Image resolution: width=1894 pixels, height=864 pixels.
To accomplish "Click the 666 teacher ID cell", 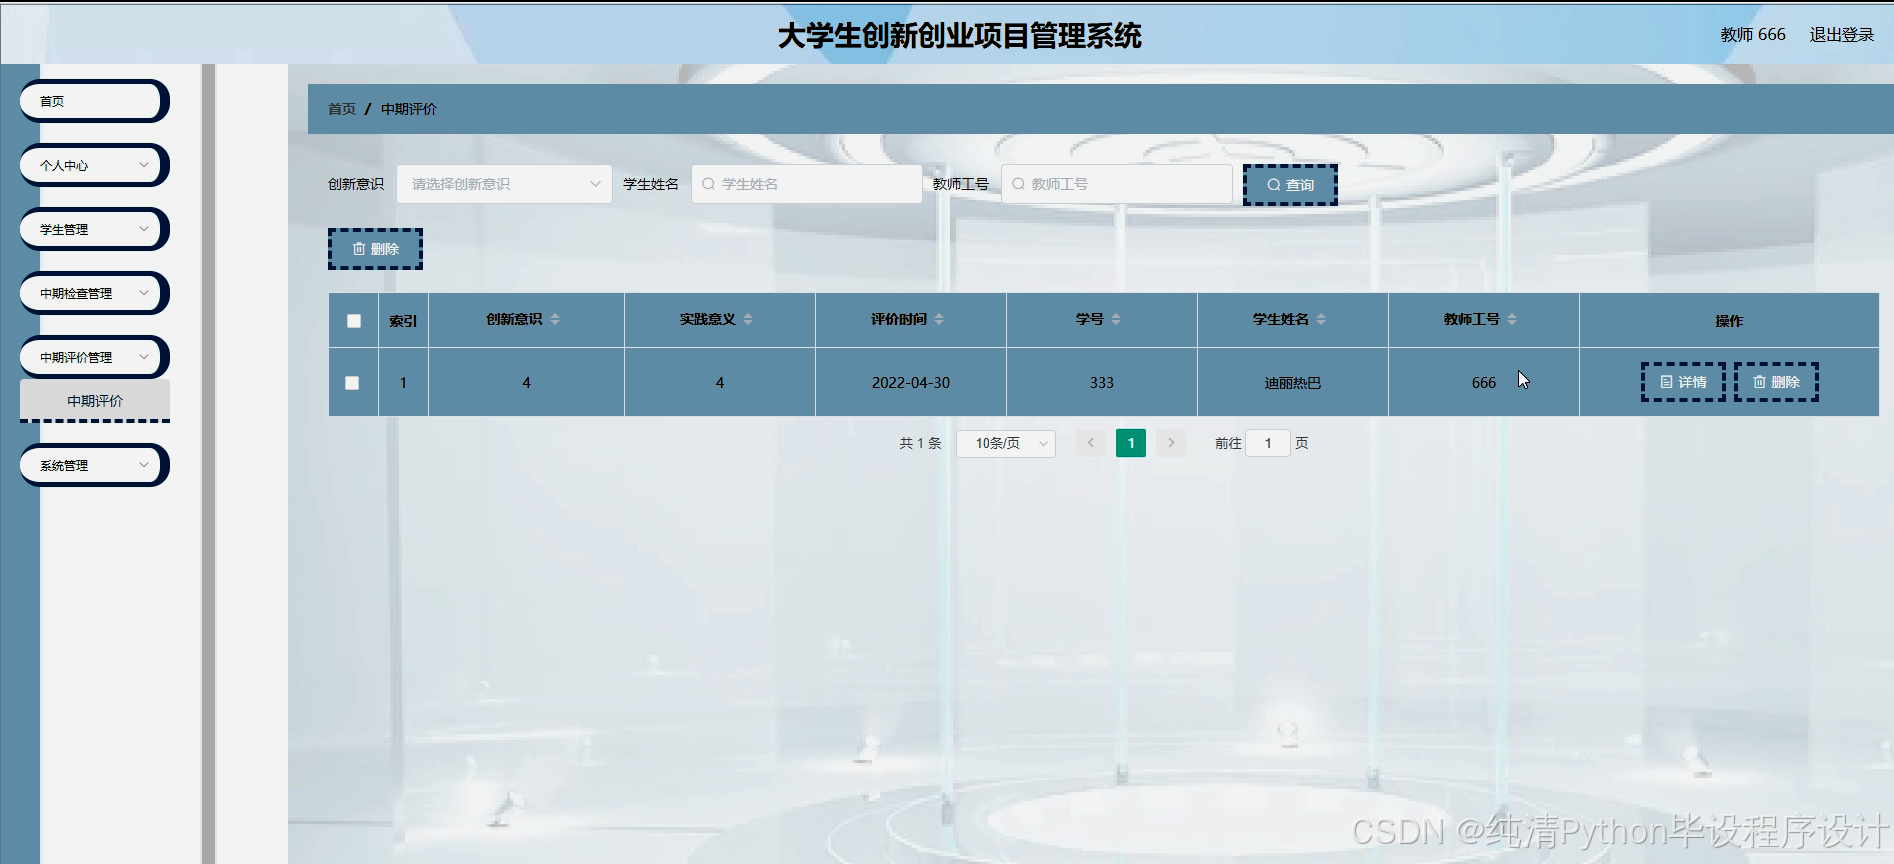I will point(1484,383).
